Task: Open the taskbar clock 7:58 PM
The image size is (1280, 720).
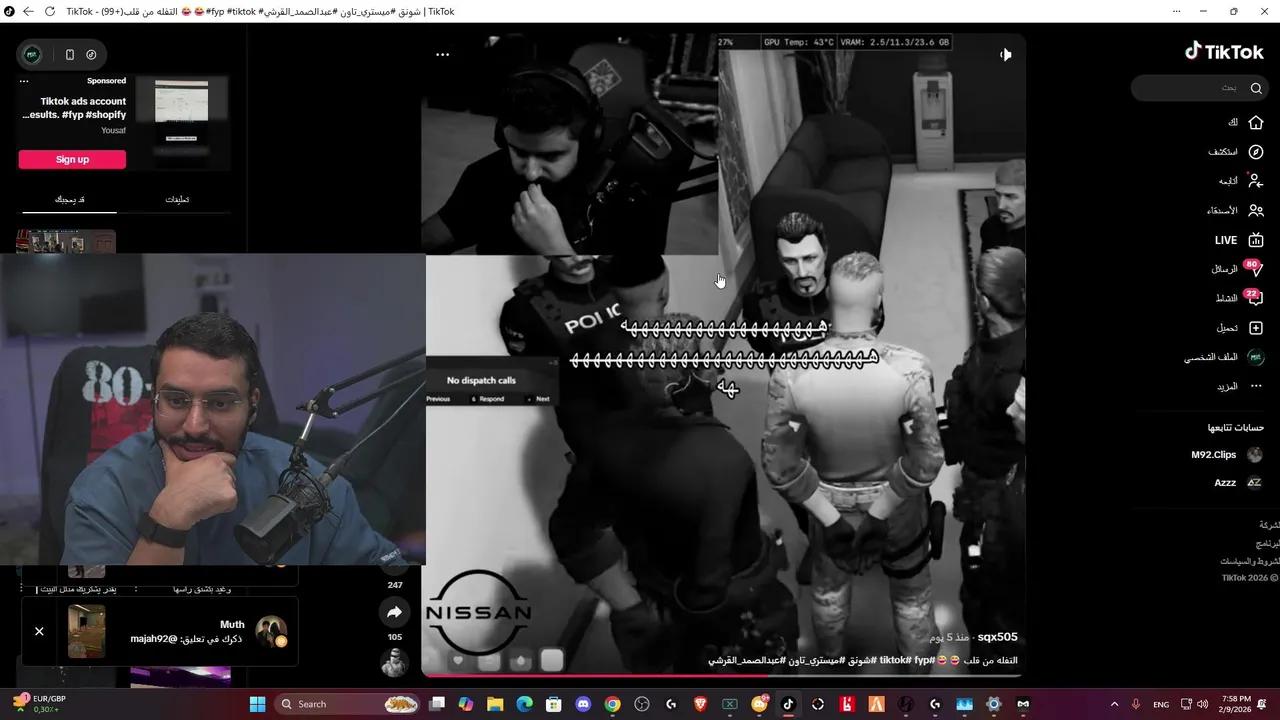Action: point(1236,704)
